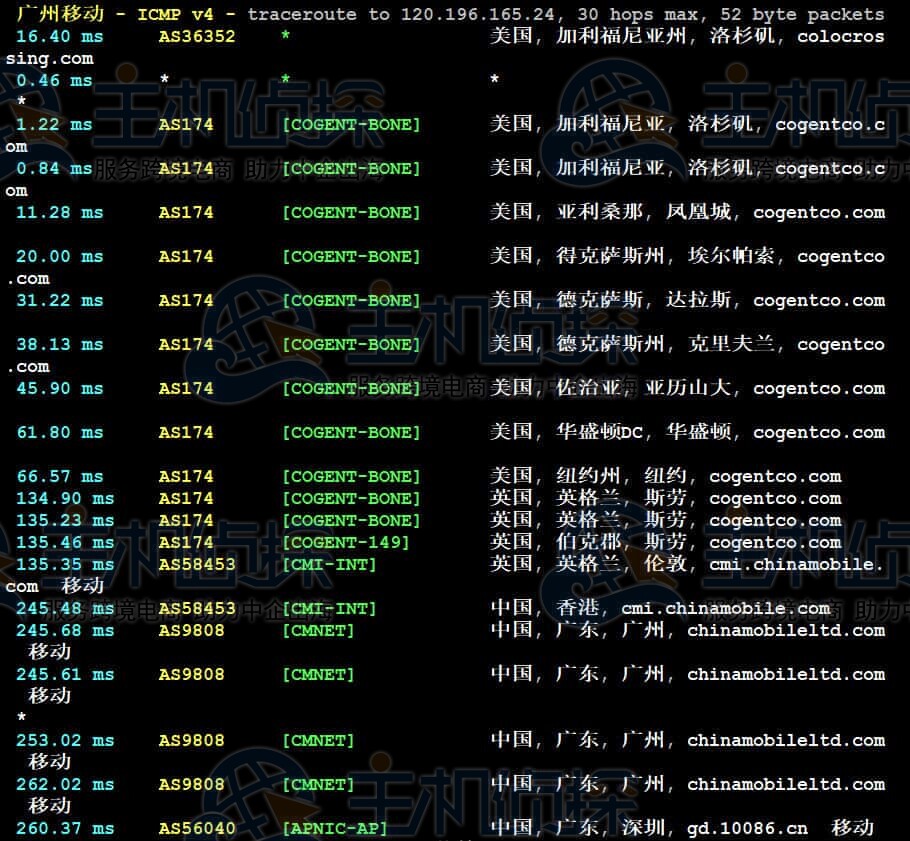Select the 20.00 ms latency value
Image resolution: width=910 pixels, height=841 pixels.
[x=60, y=257]
